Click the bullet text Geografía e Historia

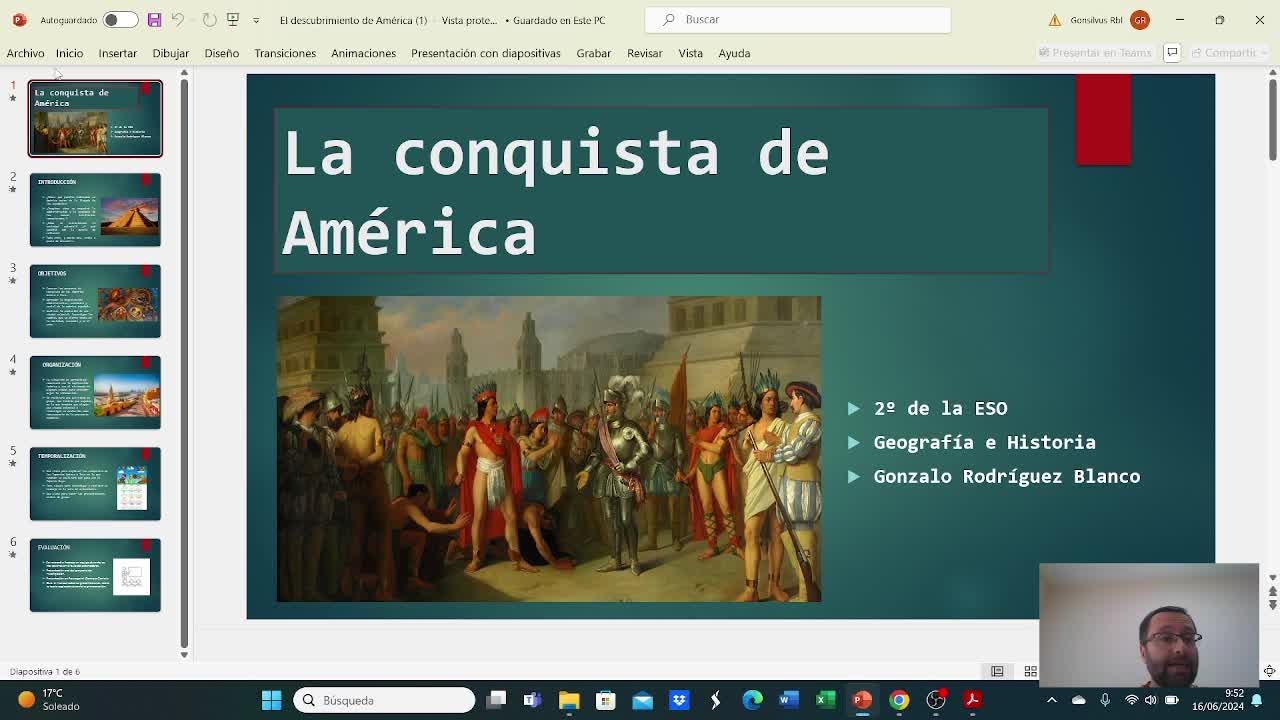[x=984, y=442]
